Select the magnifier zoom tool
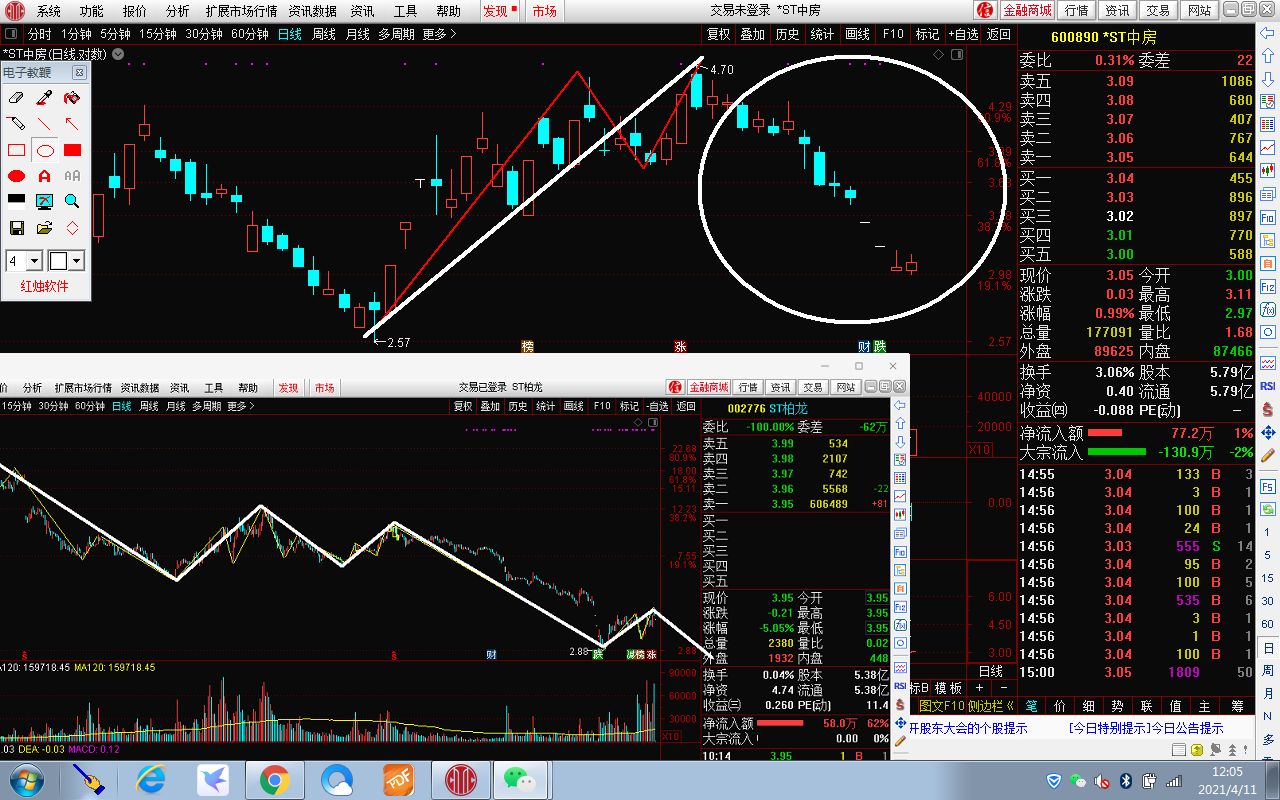 72,201
